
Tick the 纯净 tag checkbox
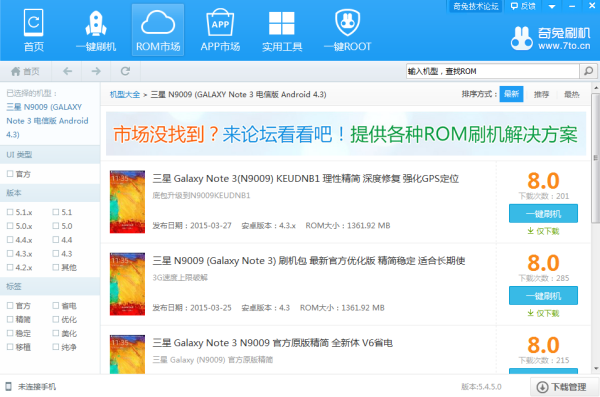56,347
